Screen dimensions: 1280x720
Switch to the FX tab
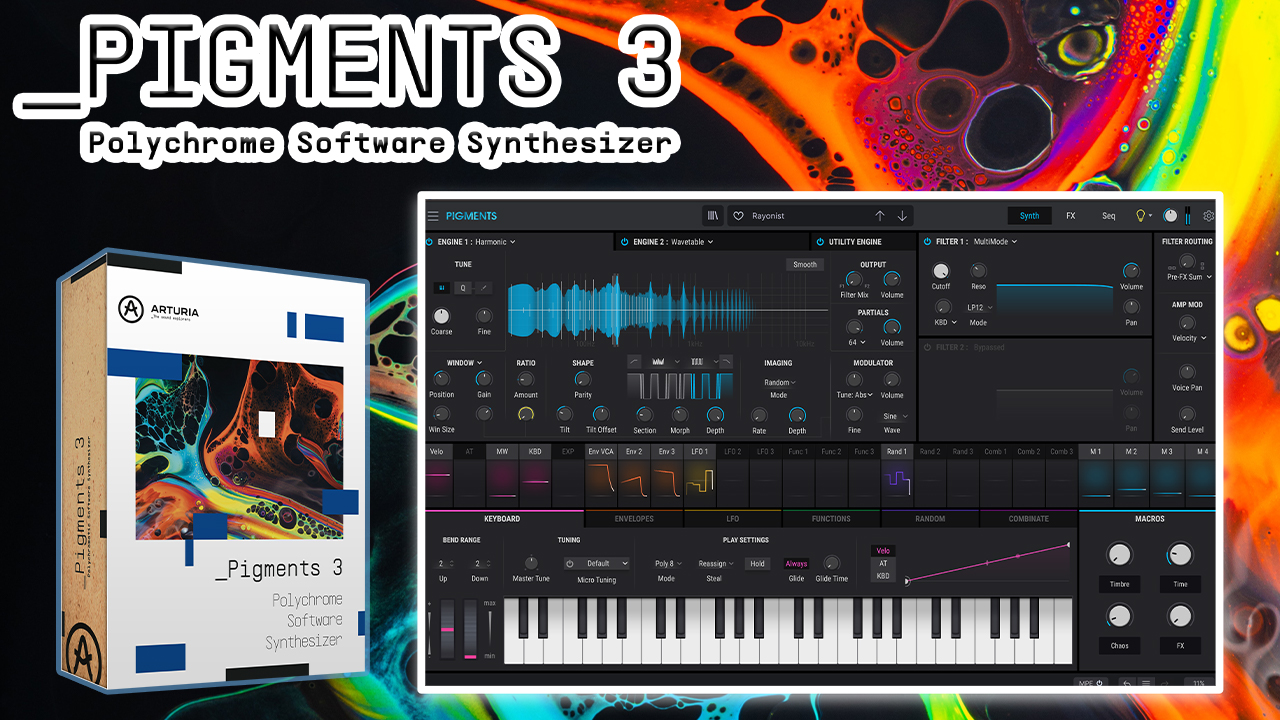[x=1071, y=216]
